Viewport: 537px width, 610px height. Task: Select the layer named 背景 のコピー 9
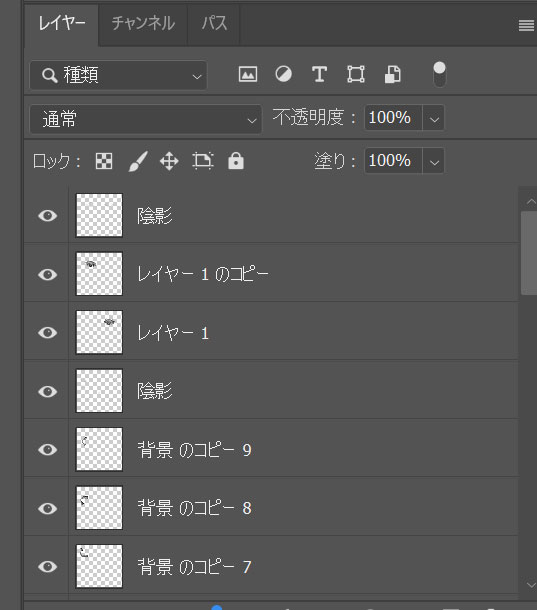194,450
